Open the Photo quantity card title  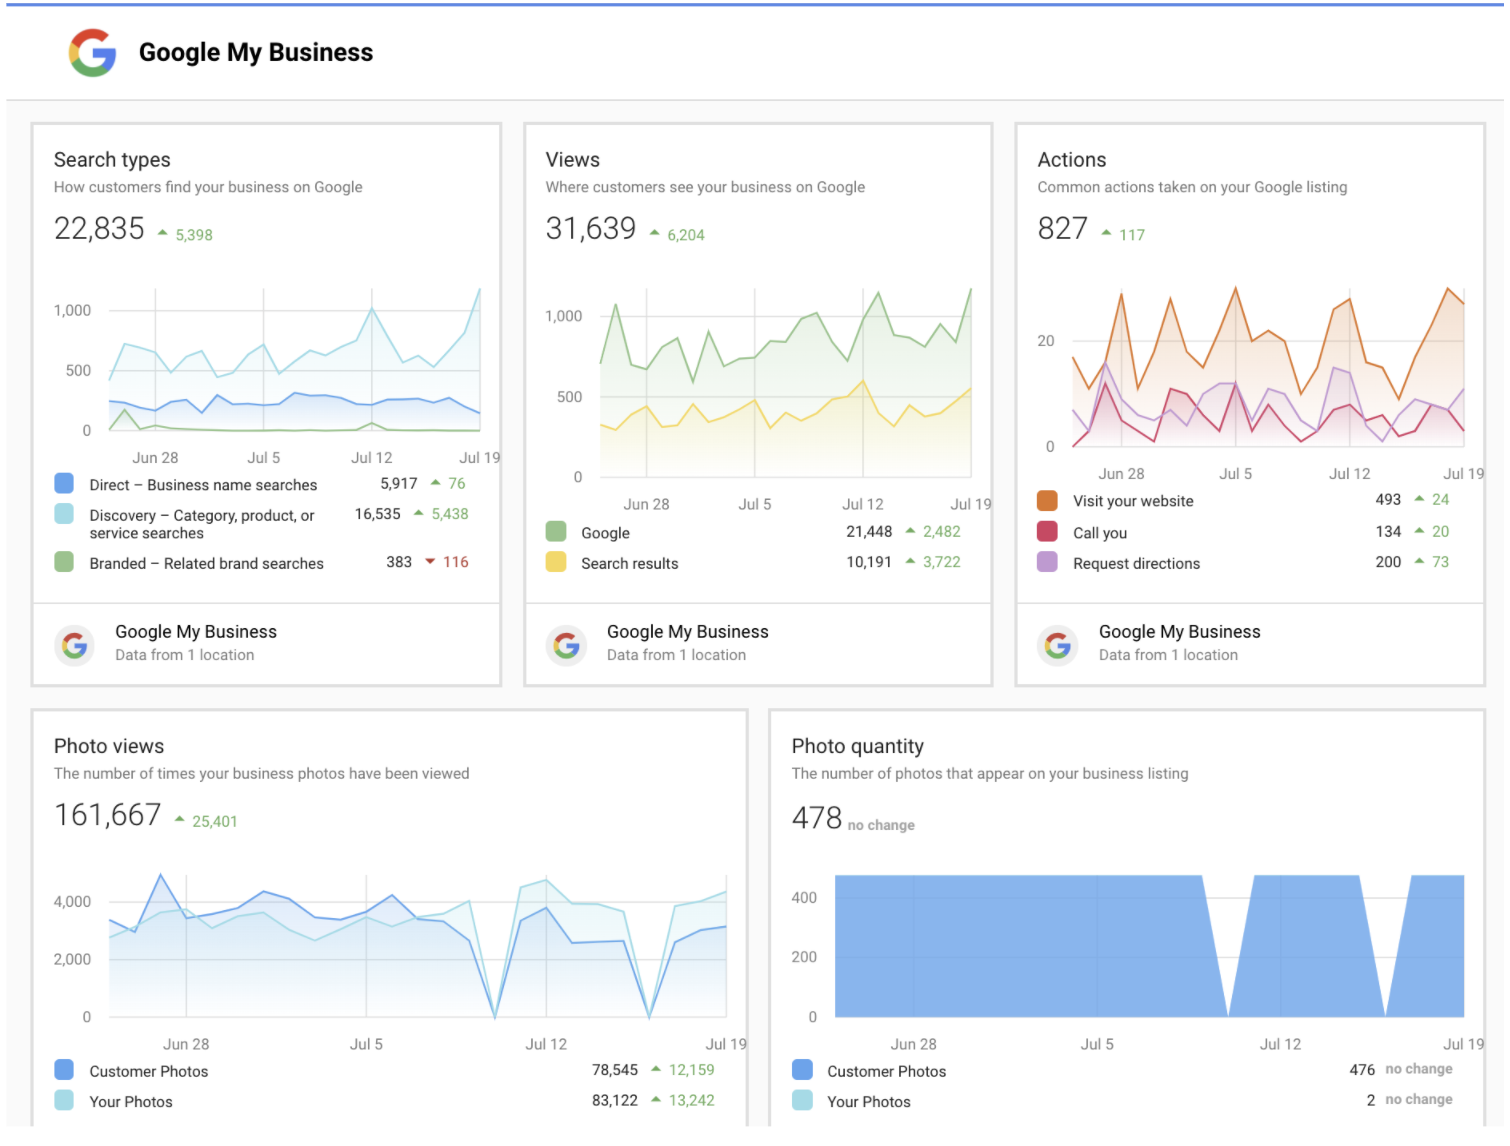[858, 746]
